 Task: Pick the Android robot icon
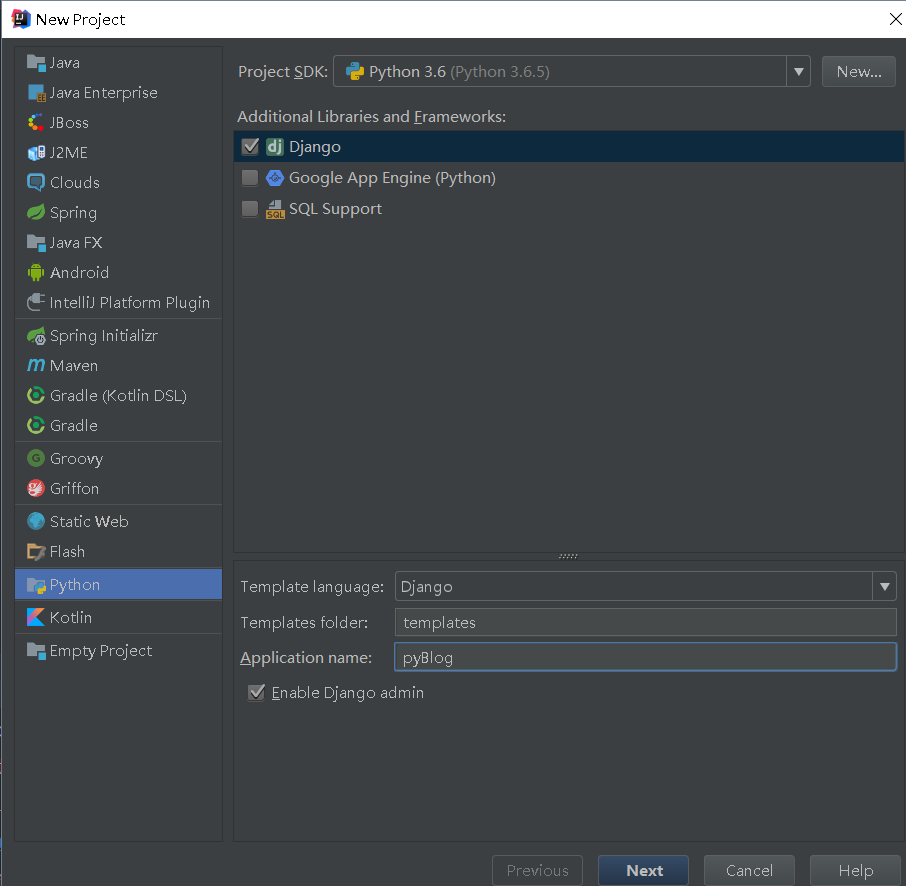tap(36, 272)
